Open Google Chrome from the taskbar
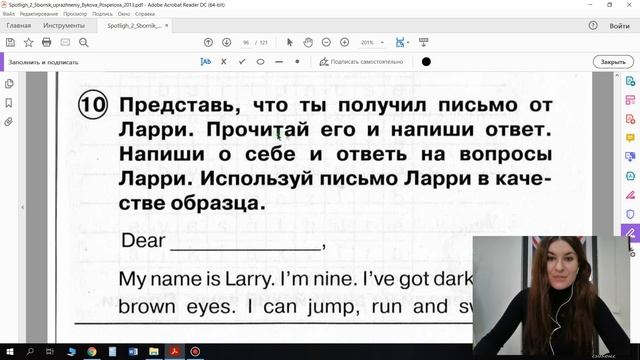This screenshot has height=360, width=640. (x=92, y=351)
